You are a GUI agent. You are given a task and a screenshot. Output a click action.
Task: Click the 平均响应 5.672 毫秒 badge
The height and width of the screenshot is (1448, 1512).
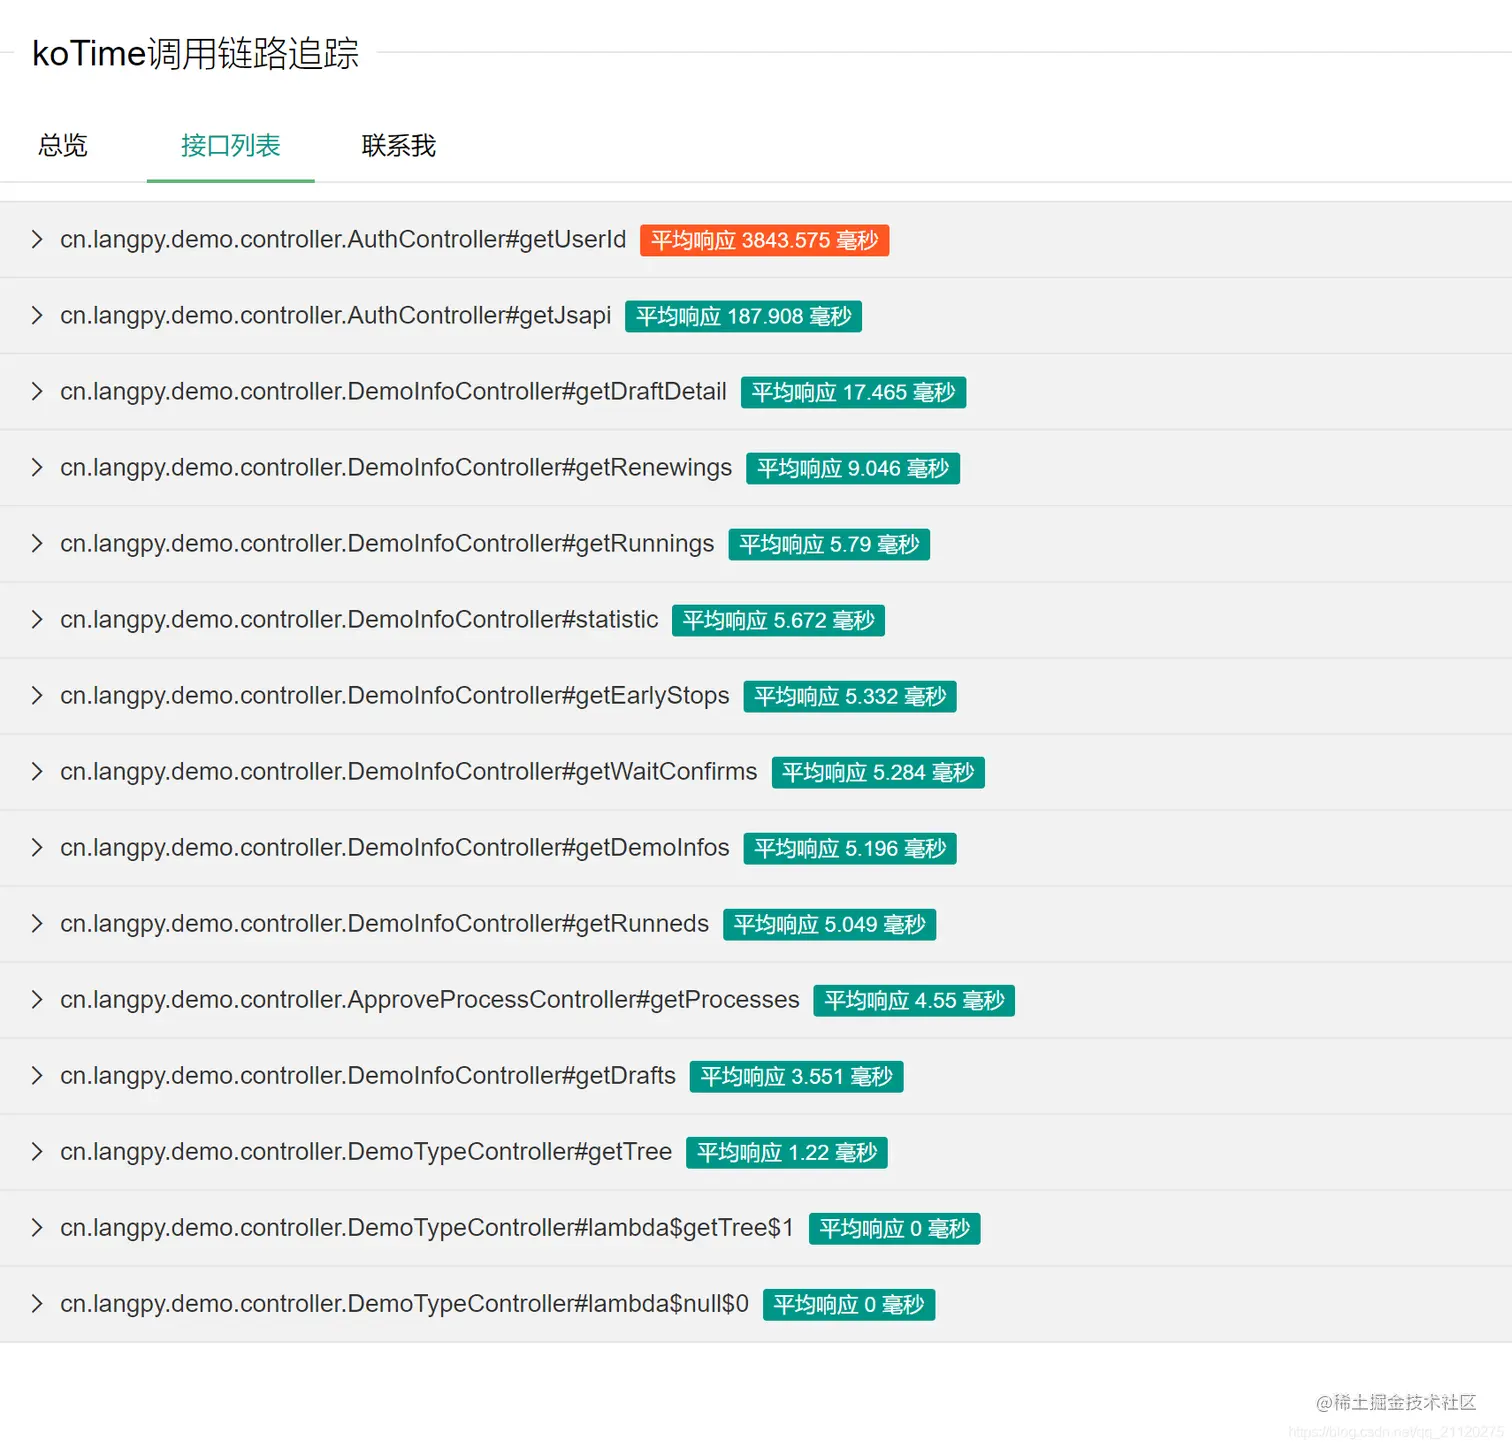778,620
